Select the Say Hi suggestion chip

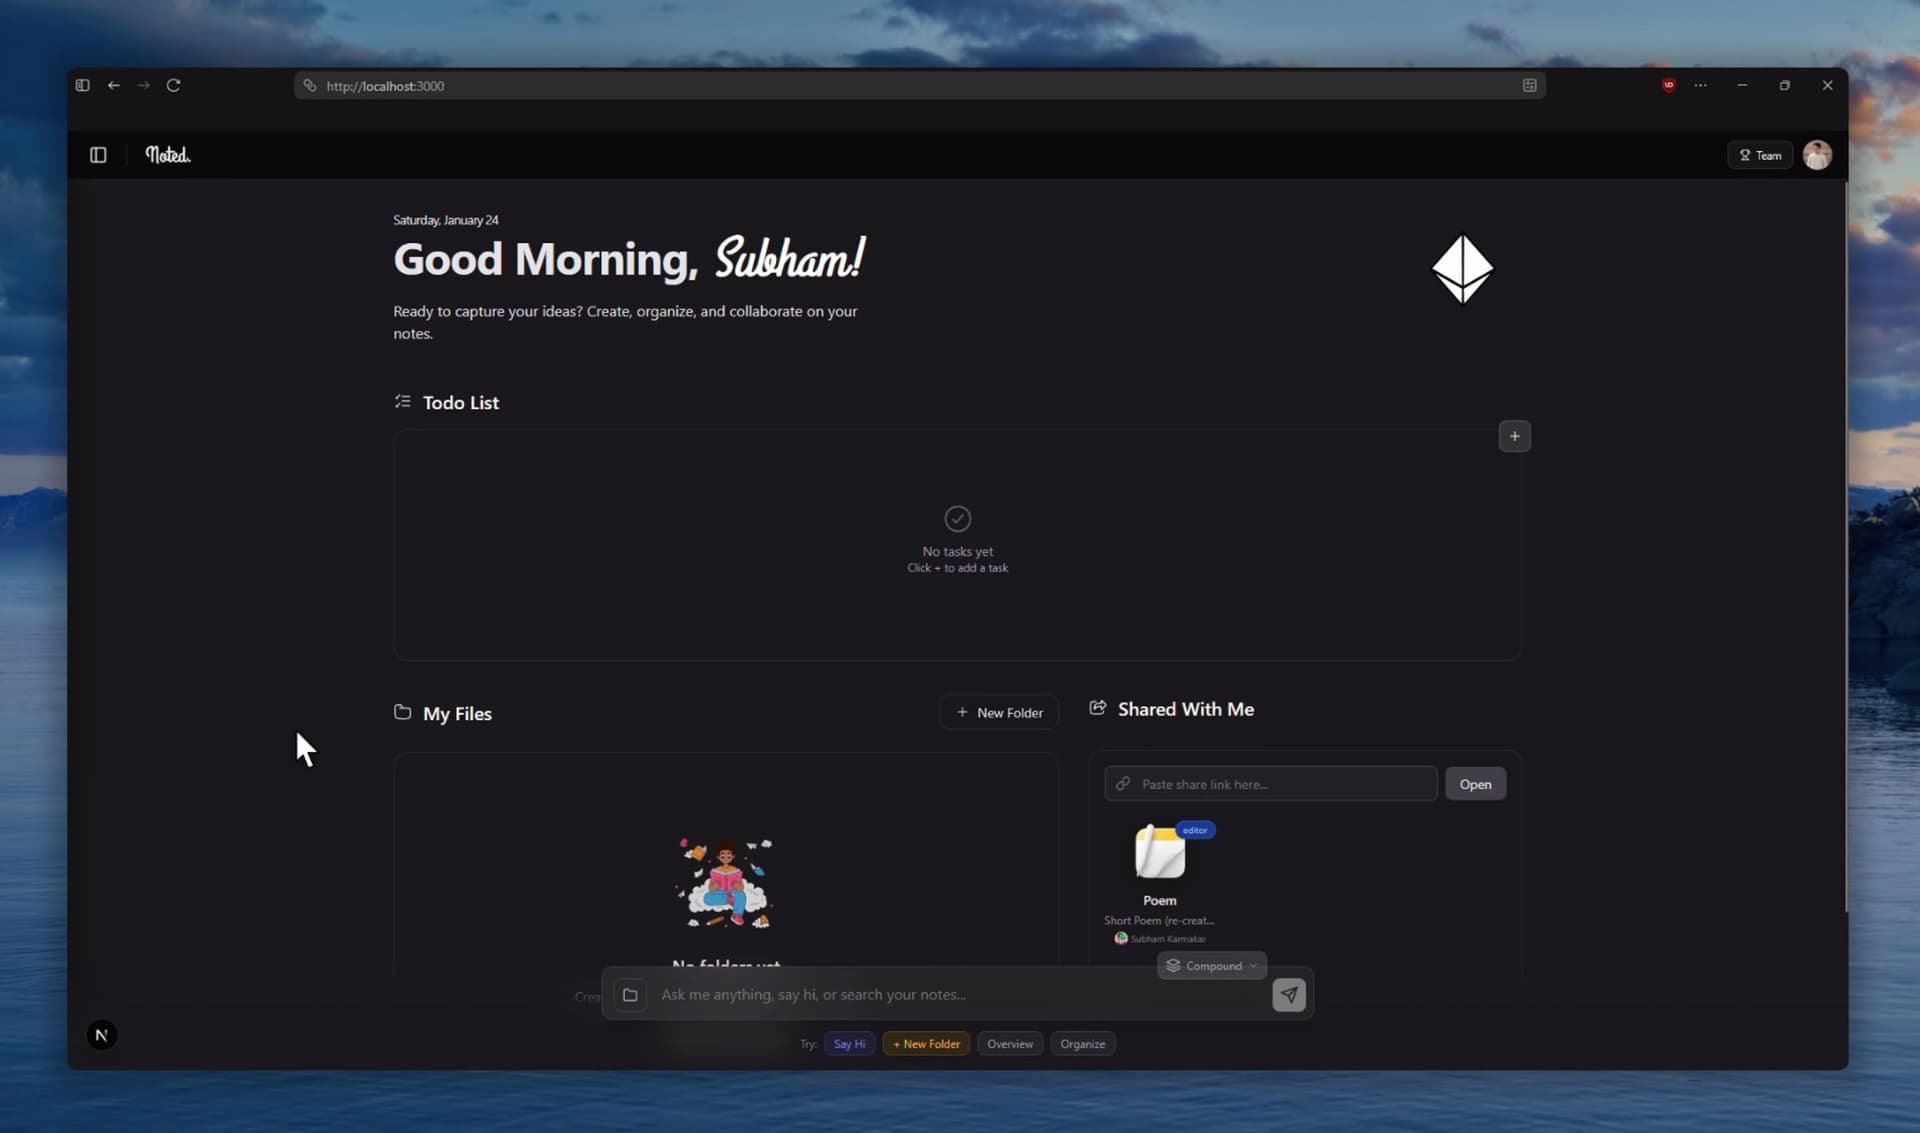click(849, 1044)
